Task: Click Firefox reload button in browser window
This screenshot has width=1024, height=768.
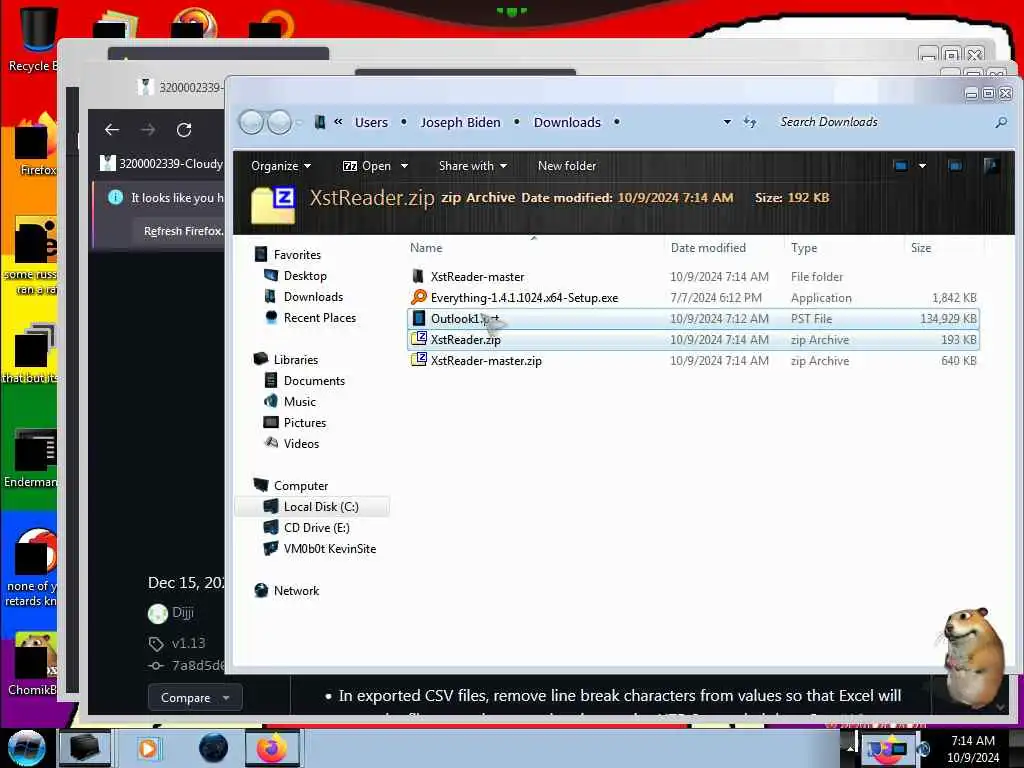Action: (184, 130)
